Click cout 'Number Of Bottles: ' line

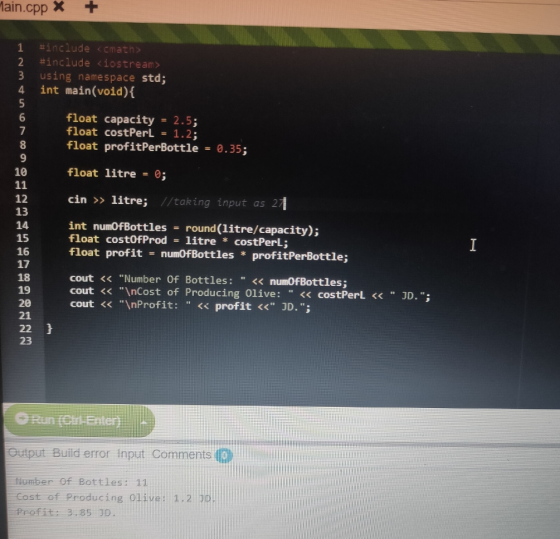click(x=208, y=280)
